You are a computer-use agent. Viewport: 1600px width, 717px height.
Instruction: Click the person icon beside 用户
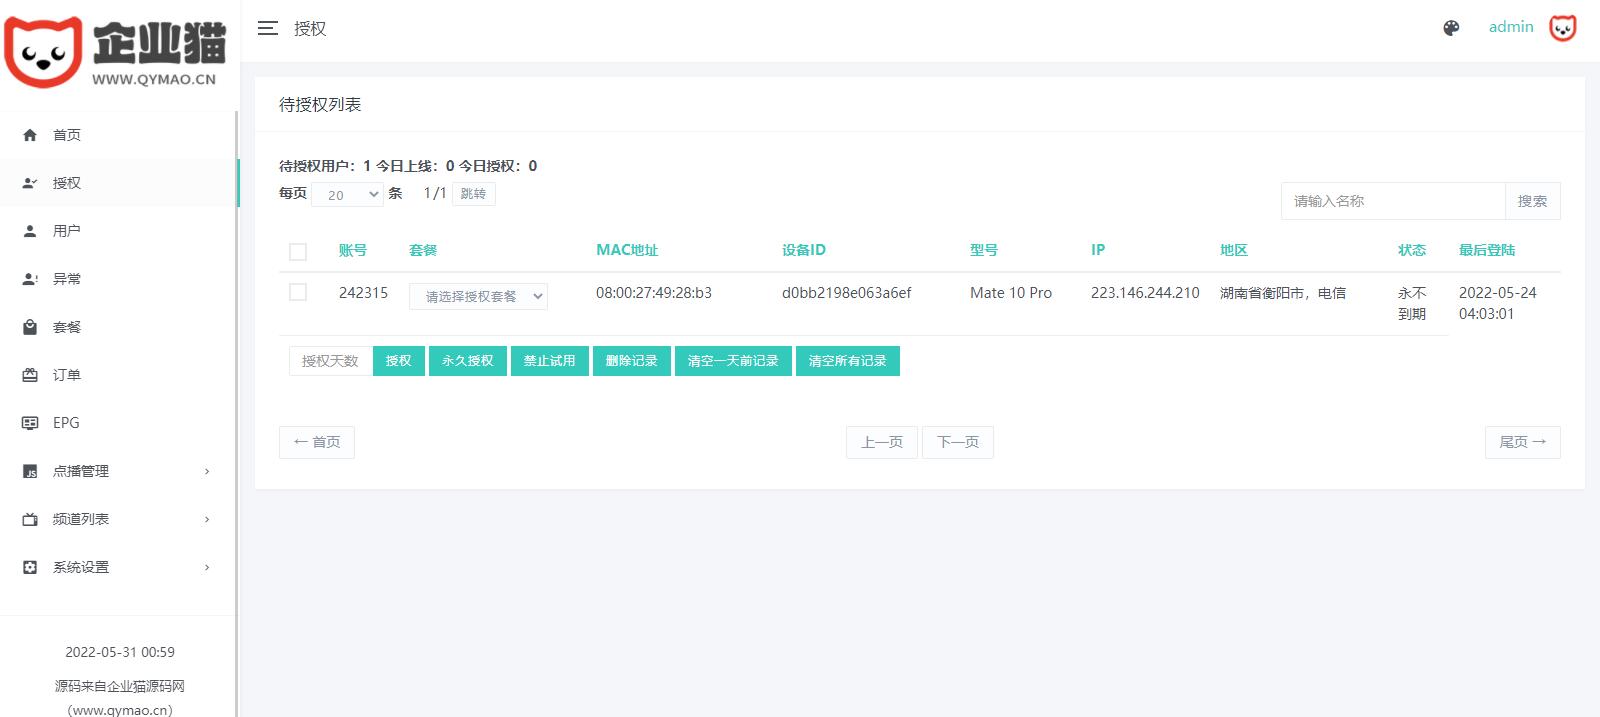point(30,231)
